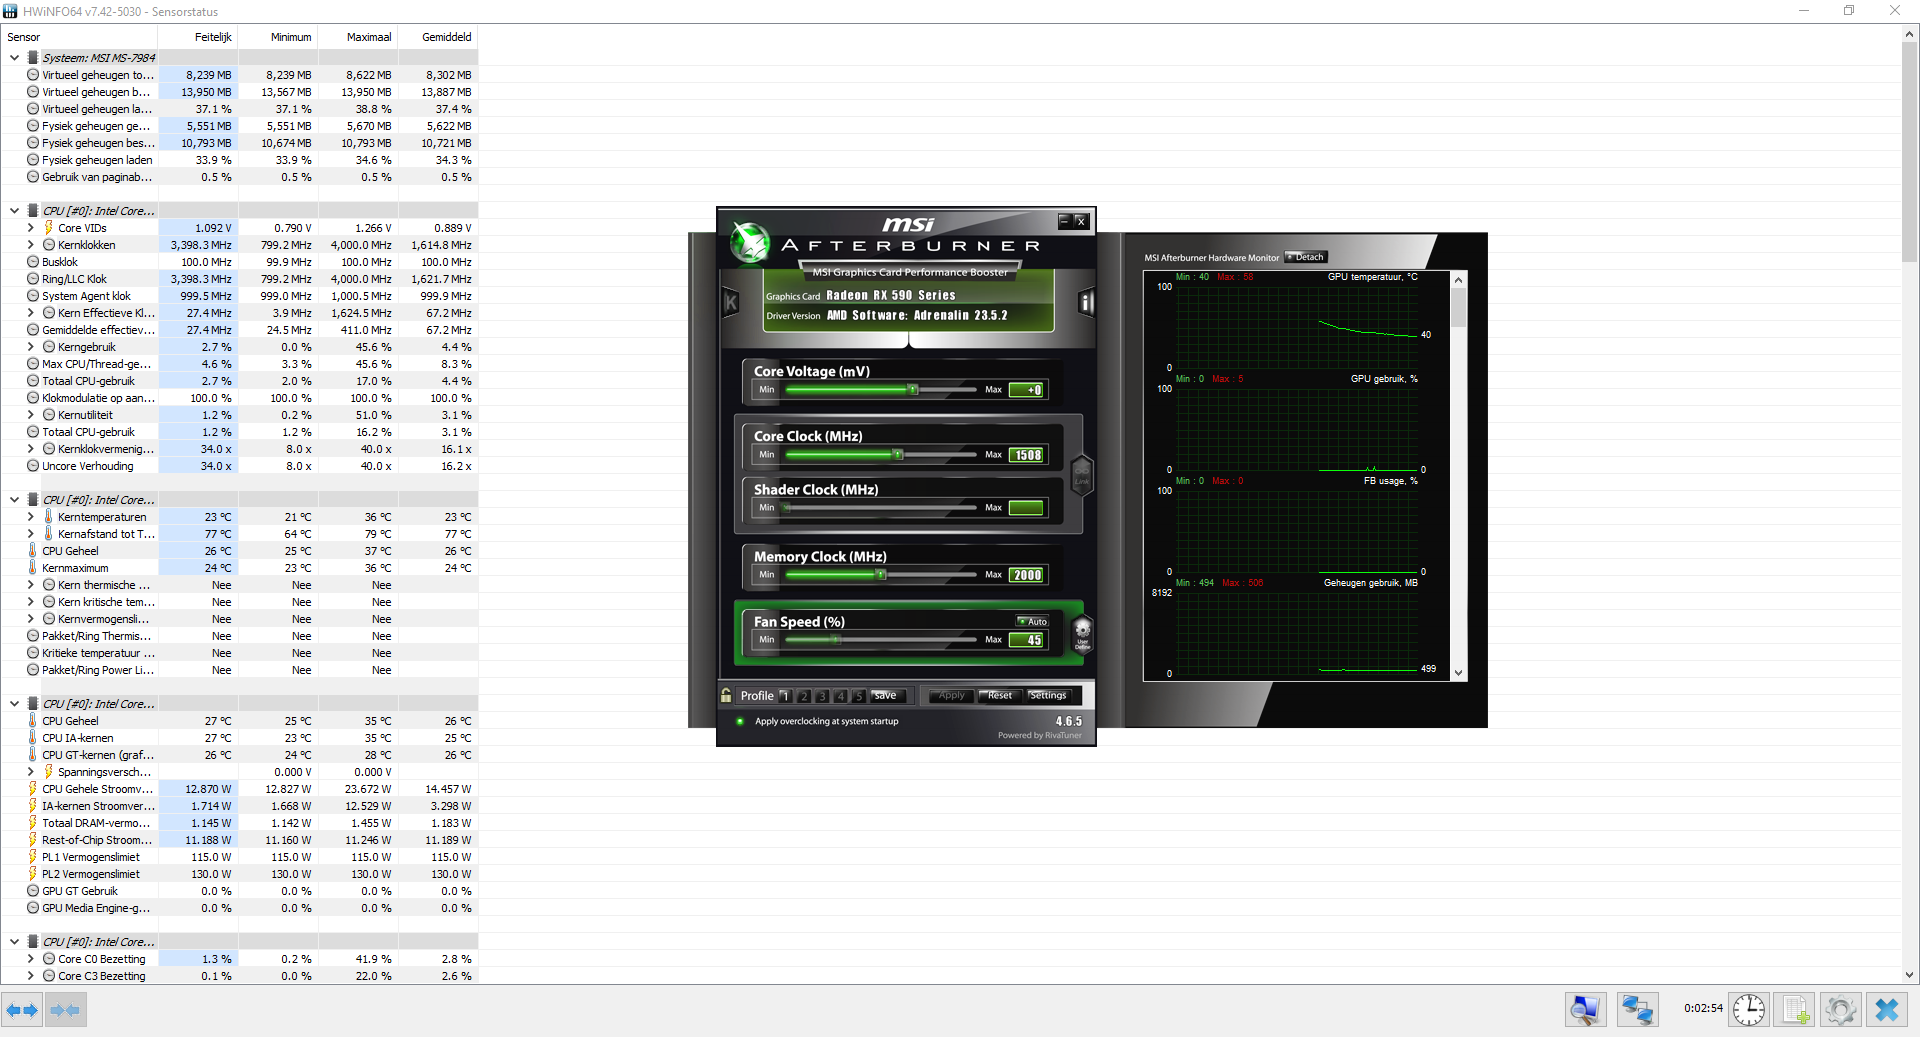The height and width of the screenshot is (1037, 1922).
Task: Select the GPU GT Gebruik row
Action: (x=240, y=891)
